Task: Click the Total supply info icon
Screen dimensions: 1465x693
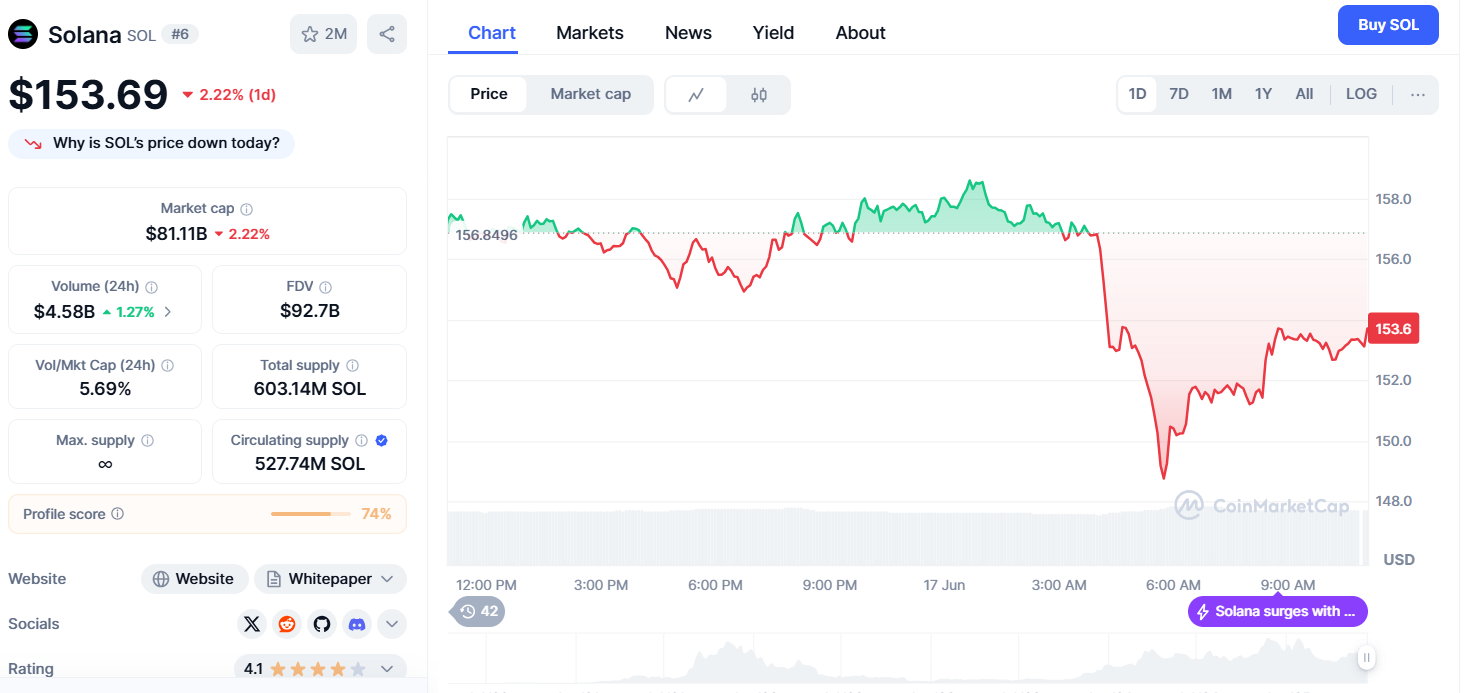Action: point(352,366)
